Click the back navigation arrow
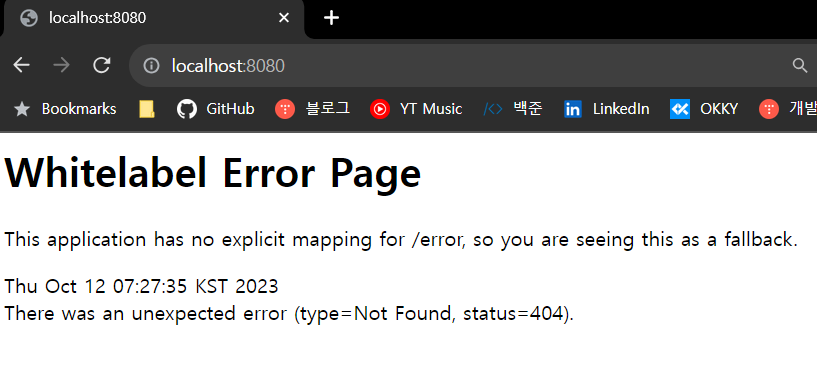 point(21,65)
